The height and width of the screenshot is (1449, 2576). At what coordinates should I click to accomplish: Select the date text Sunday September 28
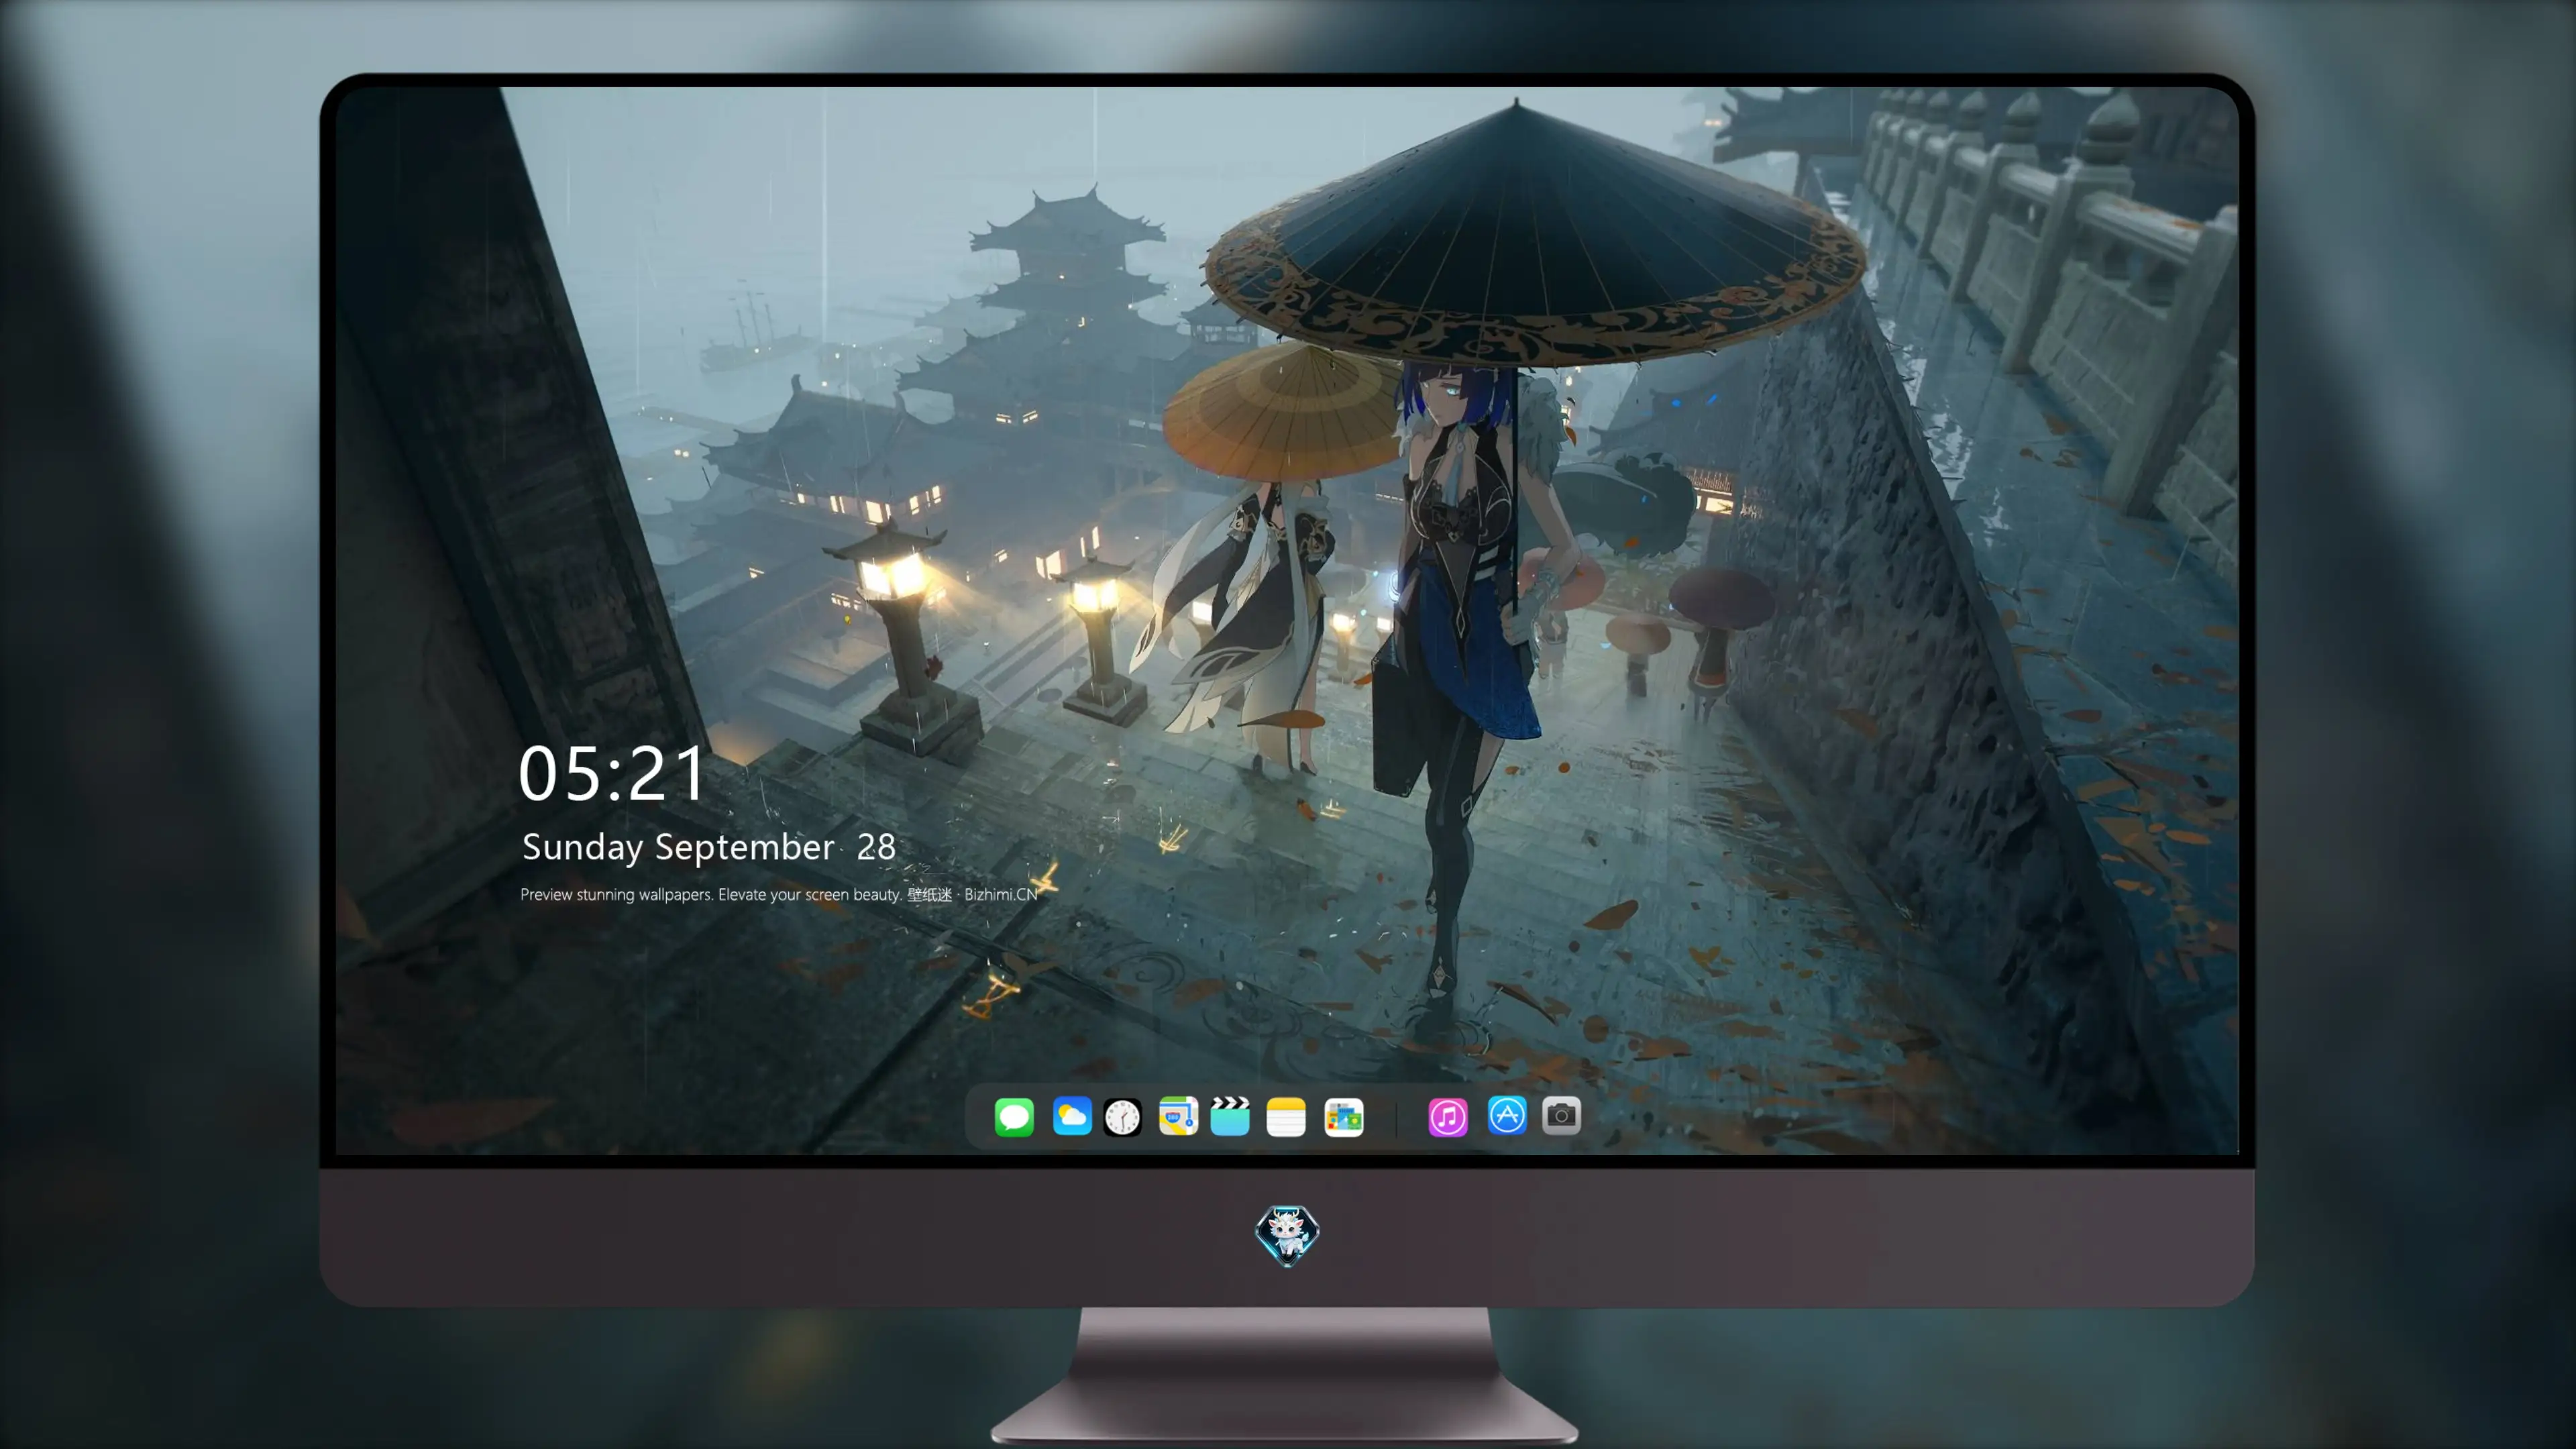[x=709, y=847]
